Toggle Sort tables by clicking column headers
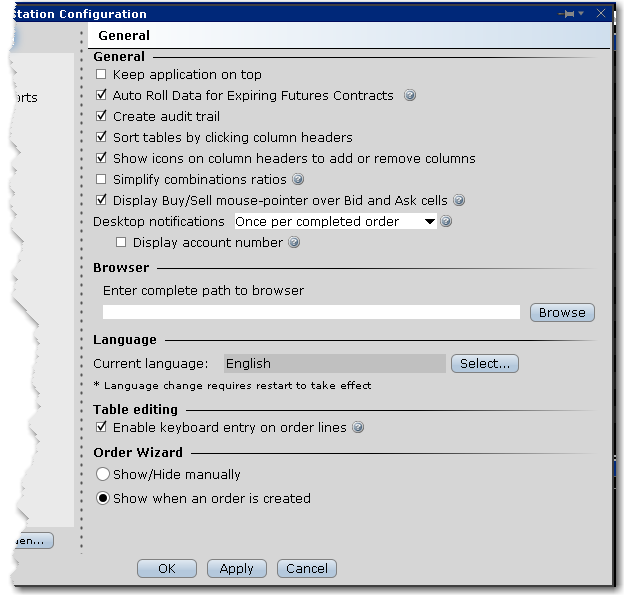The width and height of the screenshot is (624, 595). pos(101,138)
